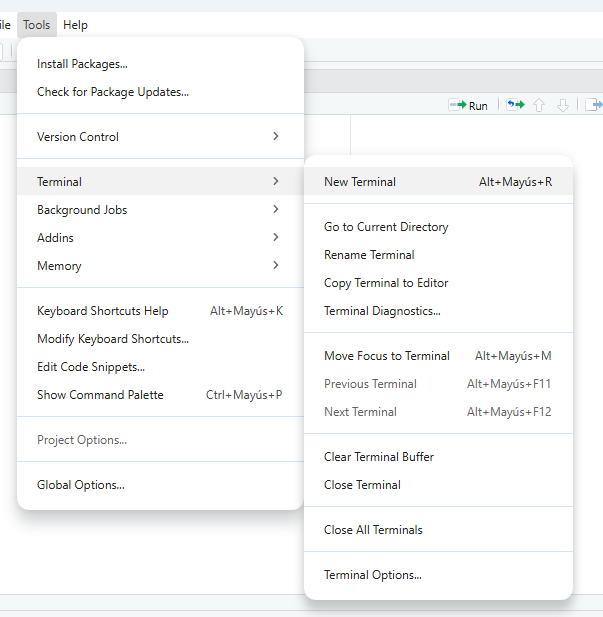Click Check for Package Updates...

pyautogui.click(x=113, y=92)
